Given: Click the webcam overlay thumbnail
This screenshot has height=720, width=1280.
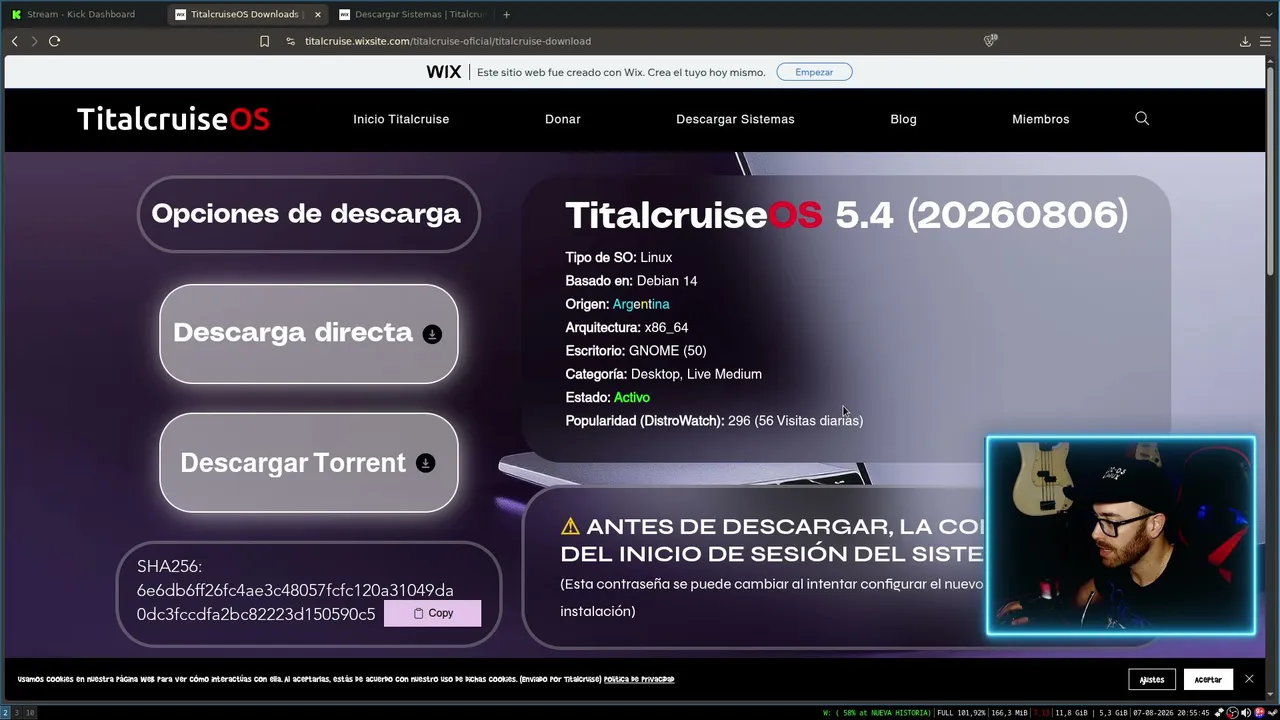Looking at the screenshot, I should 1121,535.
